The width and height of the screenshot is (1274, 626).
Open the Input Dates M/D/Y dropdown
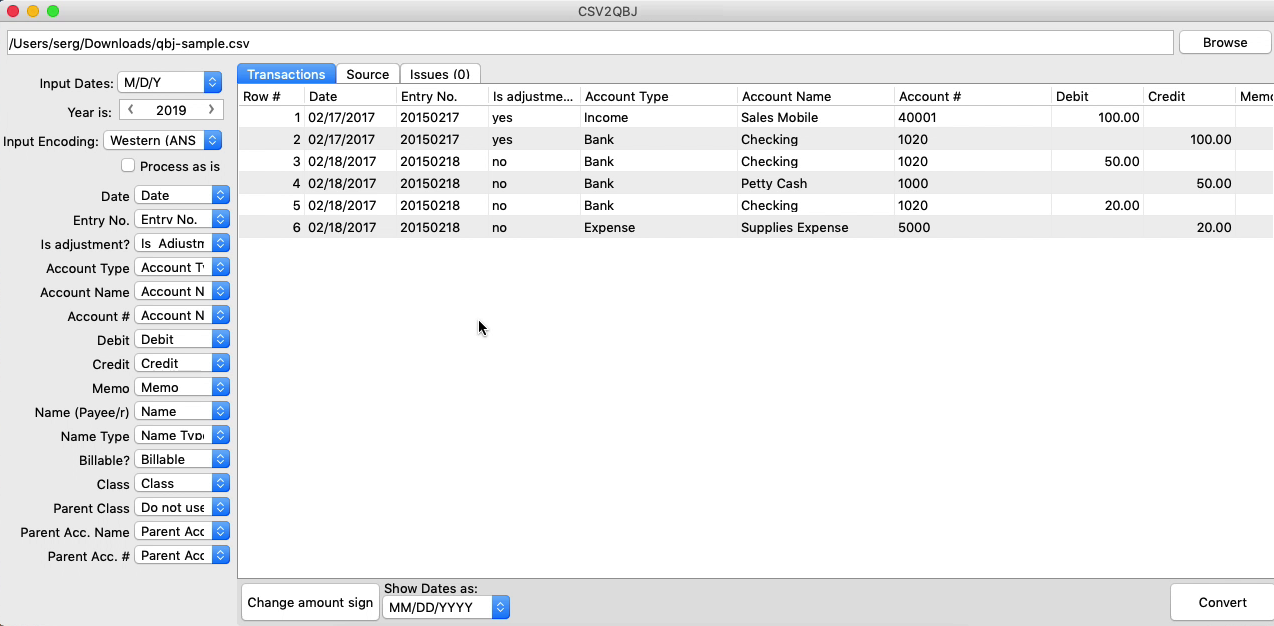tap(170, 82)
